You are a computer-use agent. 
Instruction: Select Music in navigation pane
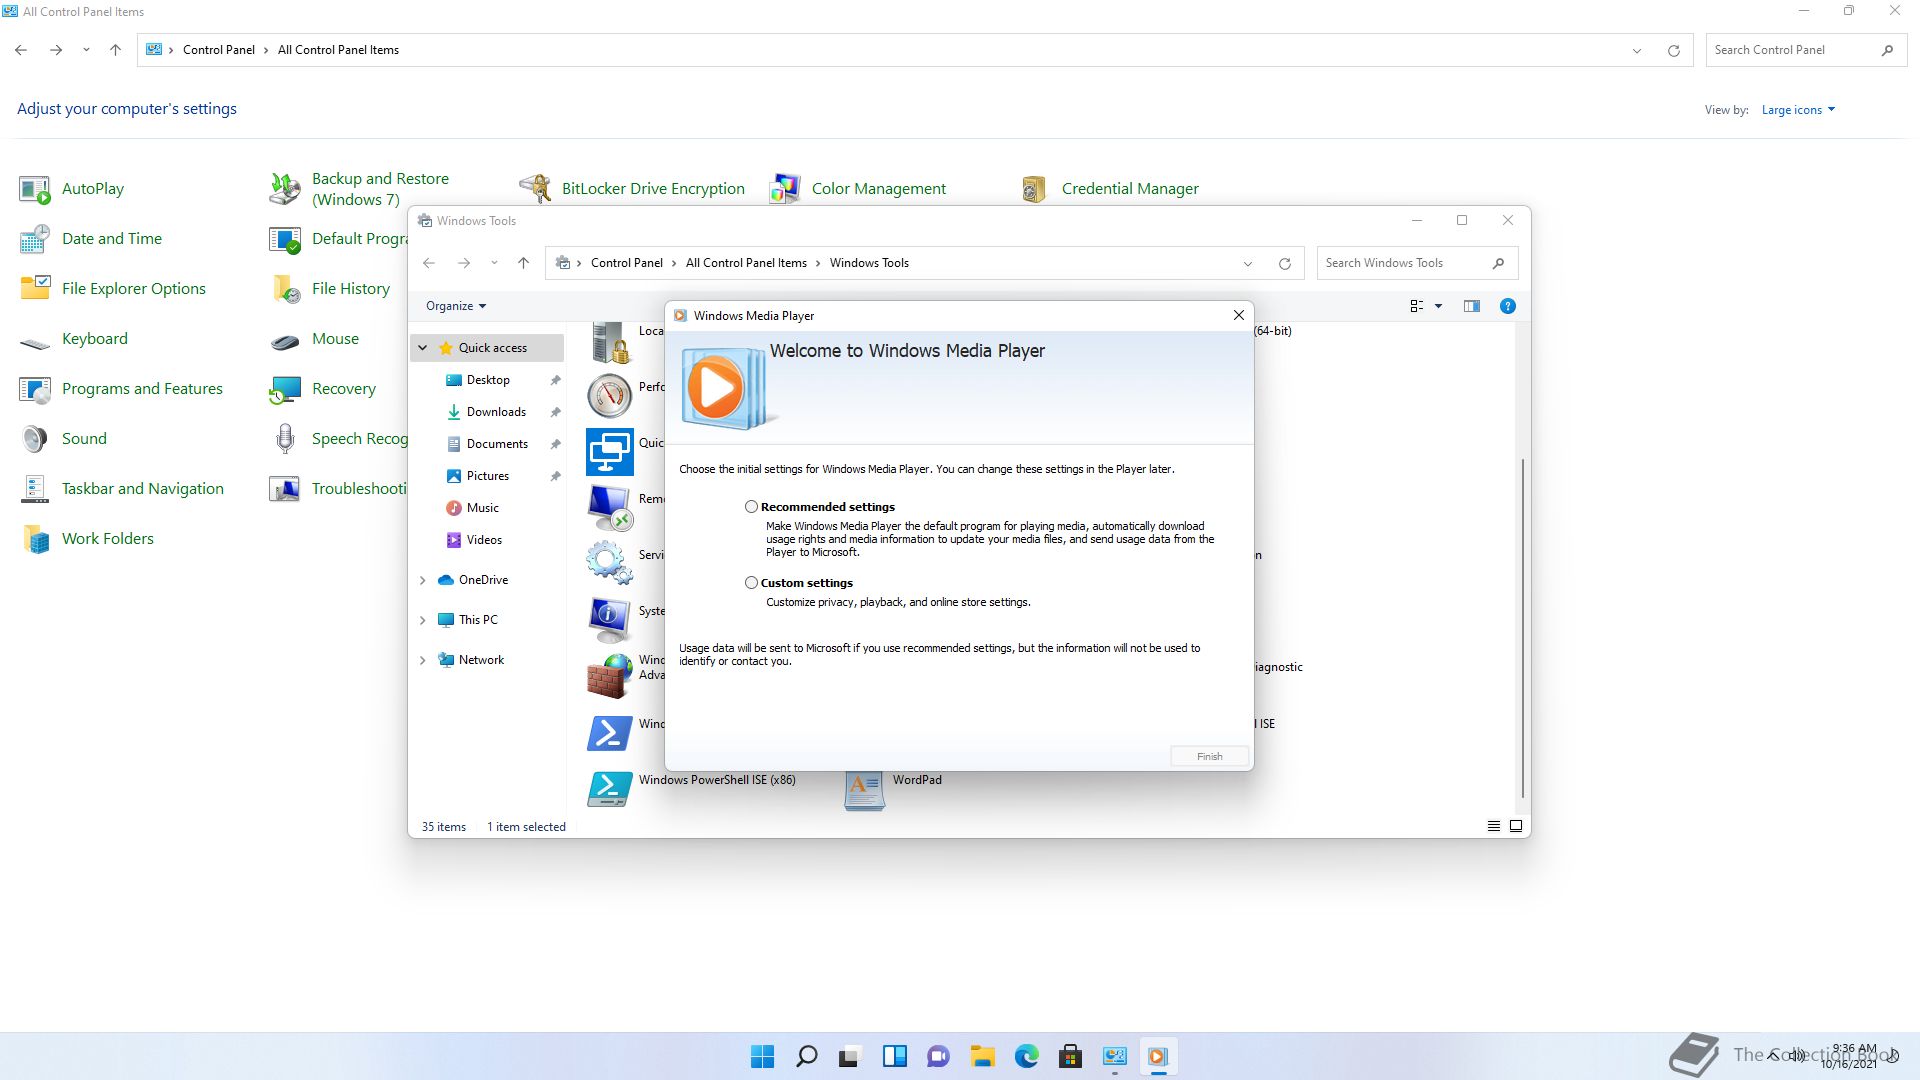pyautogui.click(x=482, y=508)
